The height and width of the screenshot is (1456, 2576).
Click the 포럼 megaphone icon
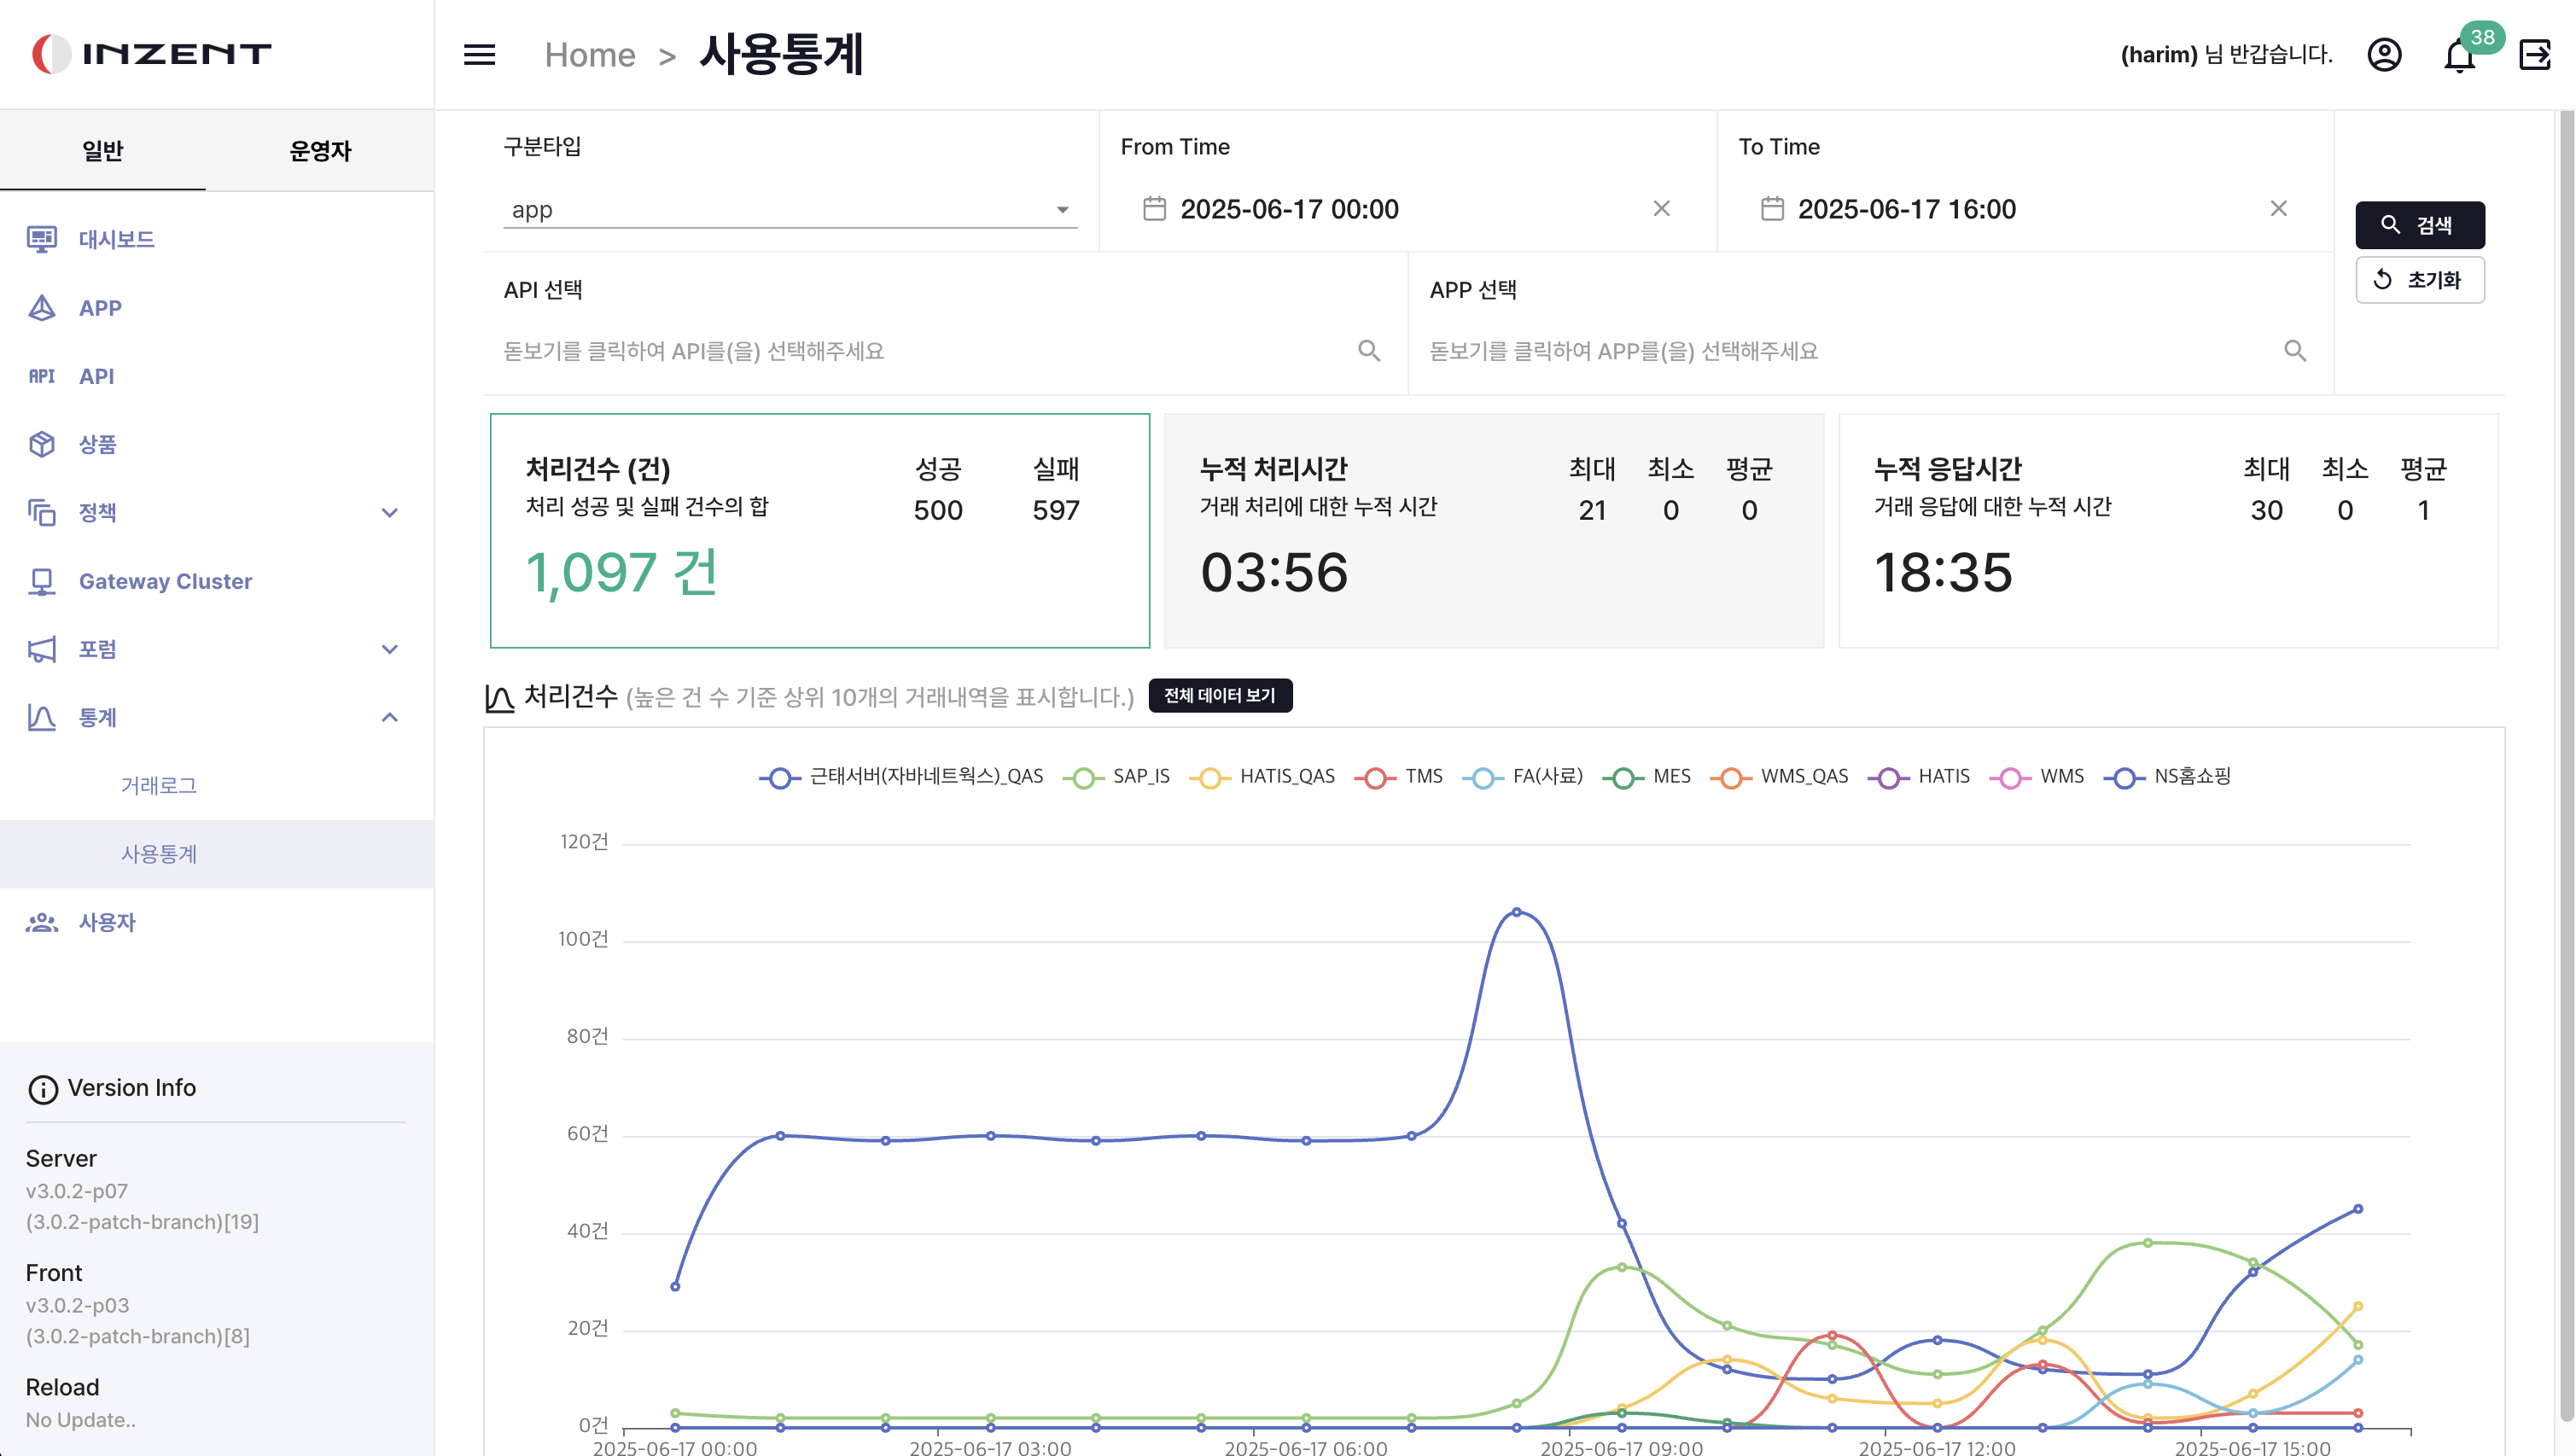tap(41, 649)
